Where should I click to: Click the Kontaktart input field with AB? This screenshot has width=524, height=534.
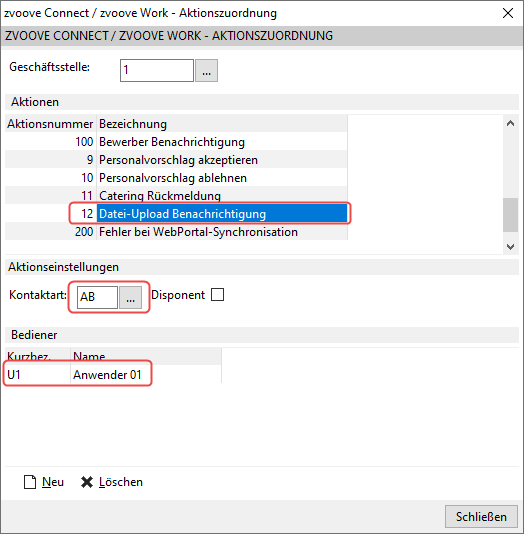click(x=97, y=297)
